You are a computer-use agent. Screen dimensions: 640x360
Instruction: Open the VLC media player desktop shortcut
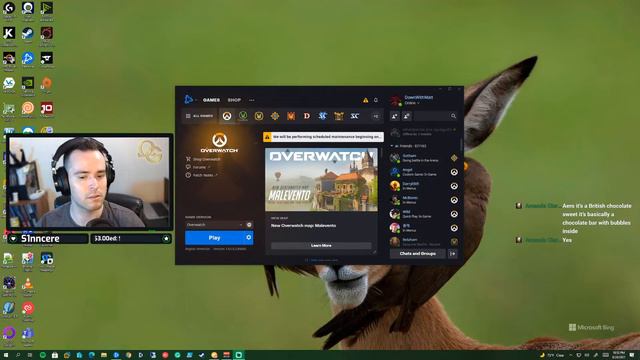point(28,284)
